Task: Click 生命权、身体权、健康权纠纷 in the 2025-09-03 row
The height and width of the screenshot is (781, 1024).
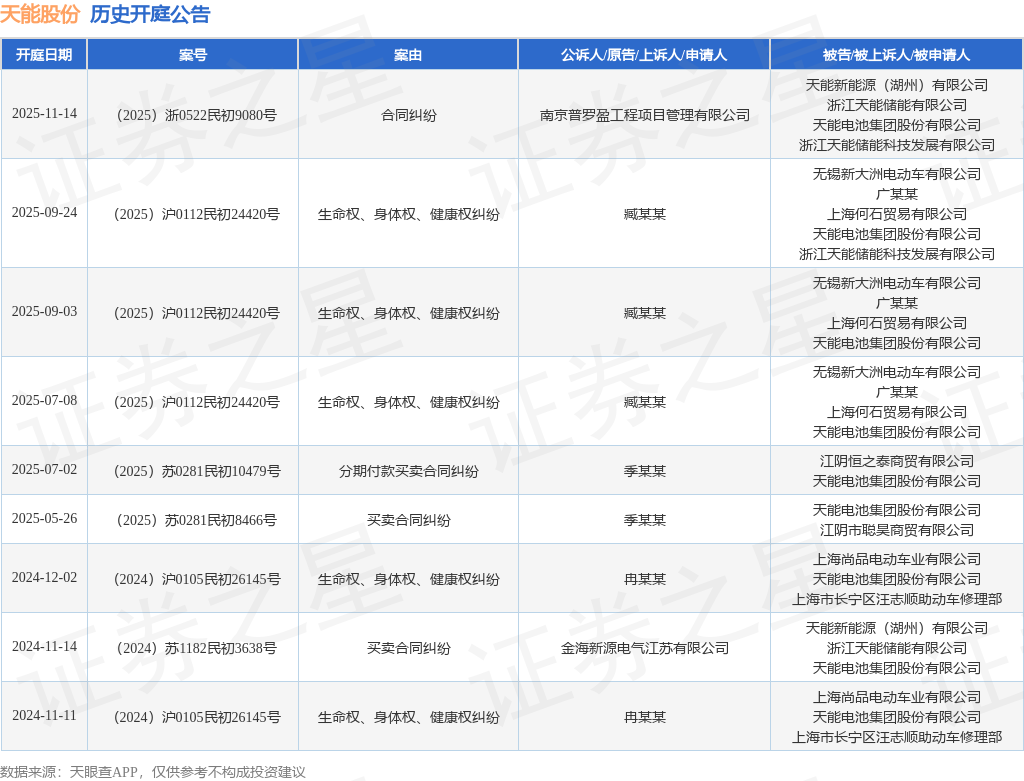Action: point(408,313)
